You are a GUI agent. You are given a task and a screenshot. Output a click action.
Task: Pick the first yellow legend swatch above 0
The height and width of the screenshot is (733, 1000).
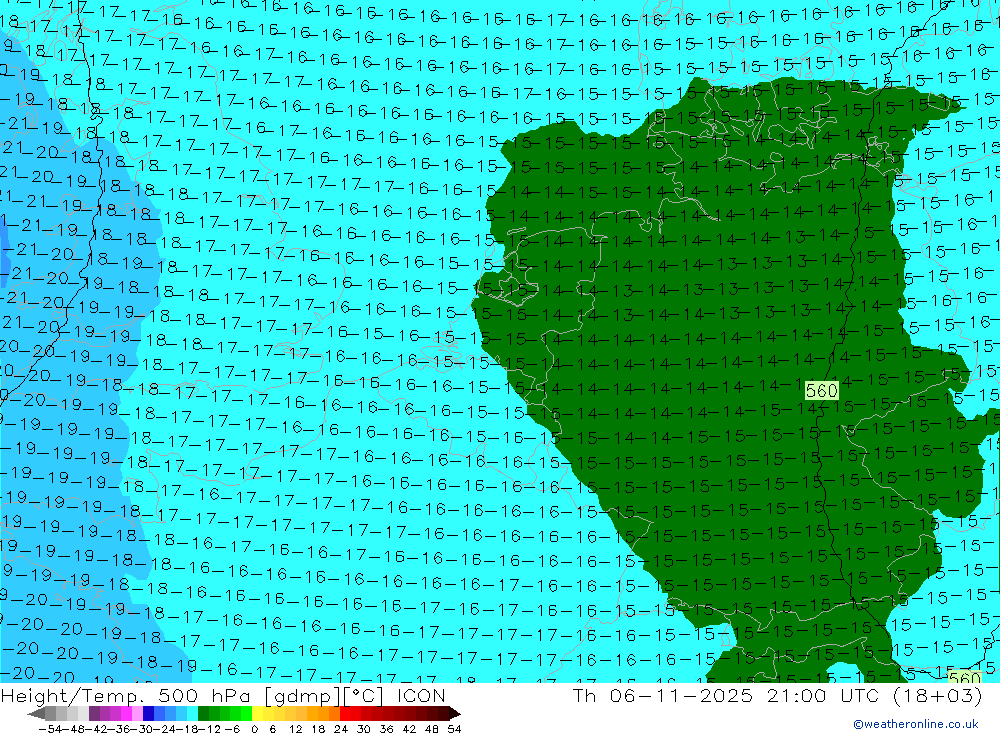pos(257,713)
